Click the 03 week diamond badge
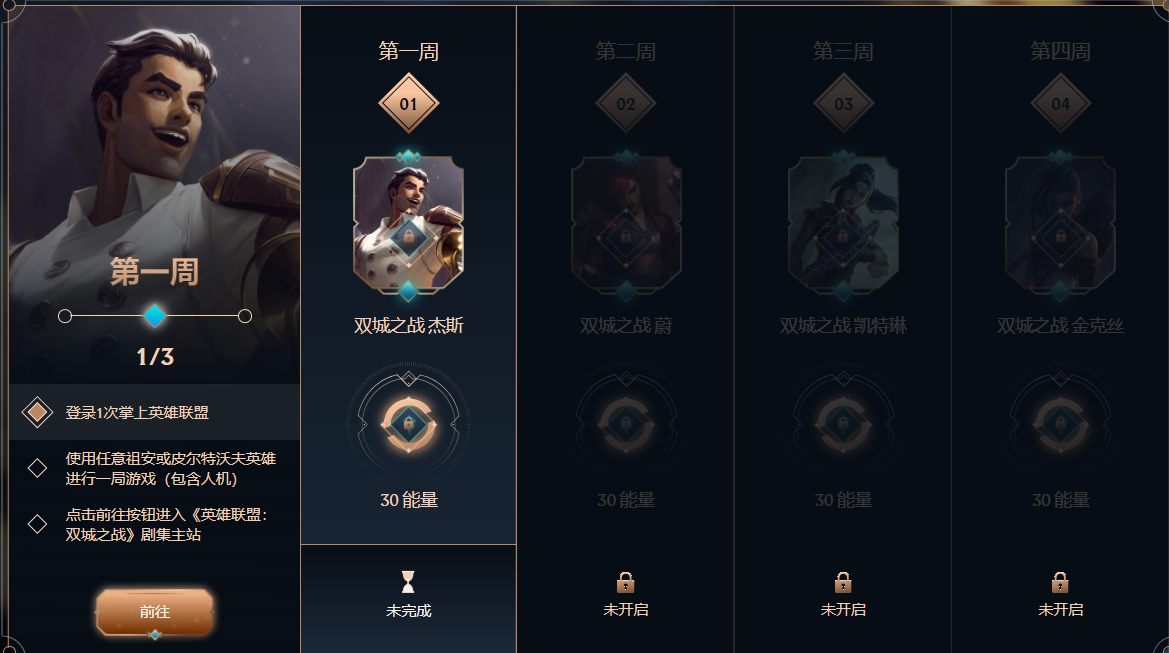Viewport: 1169px width, 653px height. [x=843, y=104]
